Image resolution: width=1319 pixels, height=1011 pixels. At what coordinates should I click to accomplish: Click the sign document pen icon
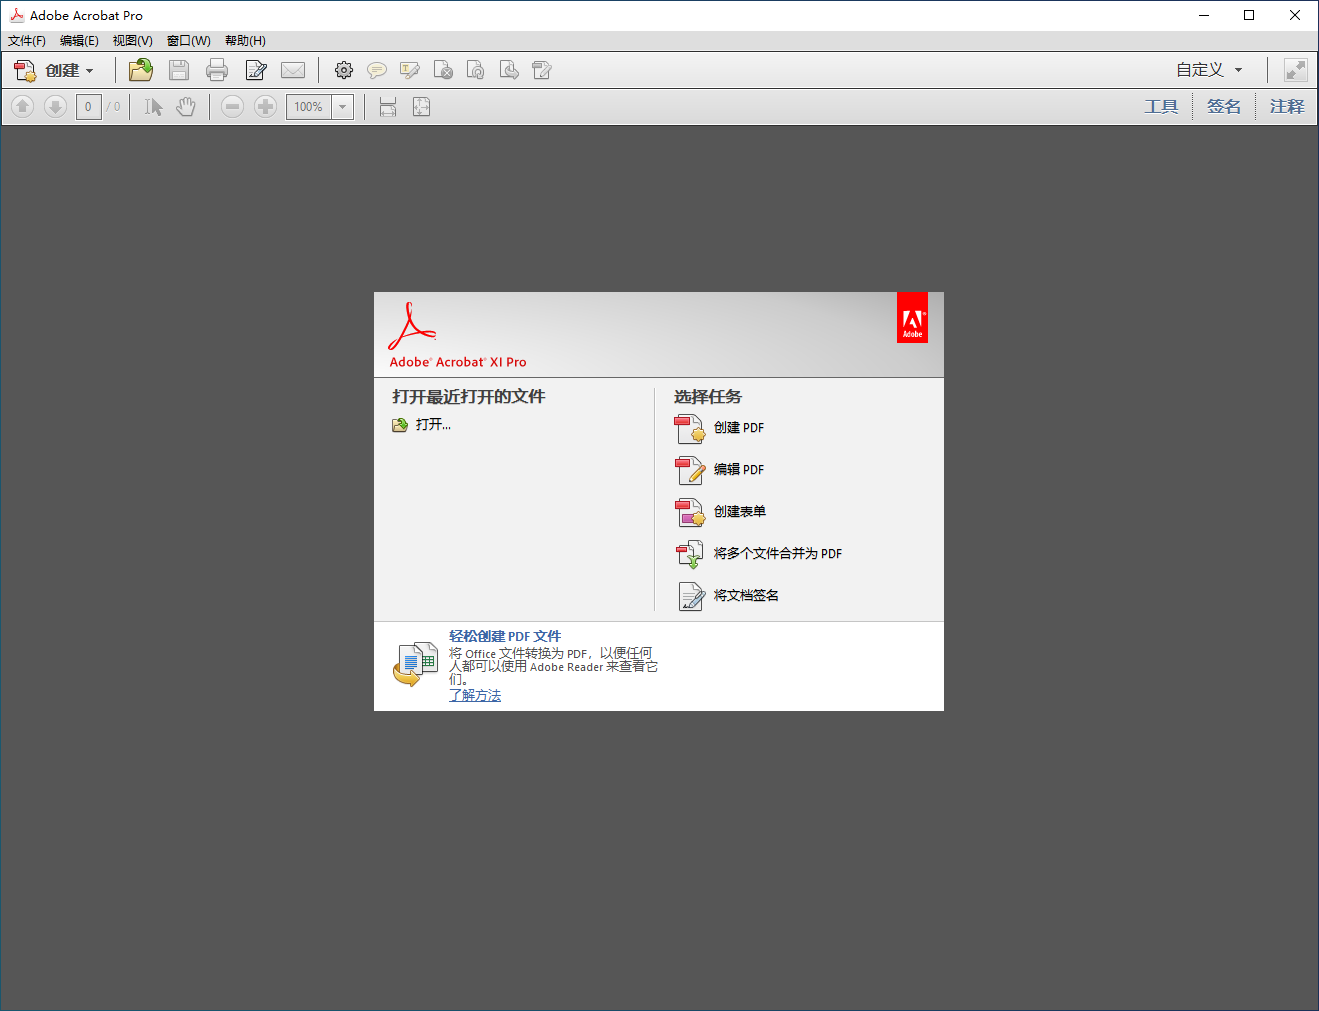click(x=691, y=596)
